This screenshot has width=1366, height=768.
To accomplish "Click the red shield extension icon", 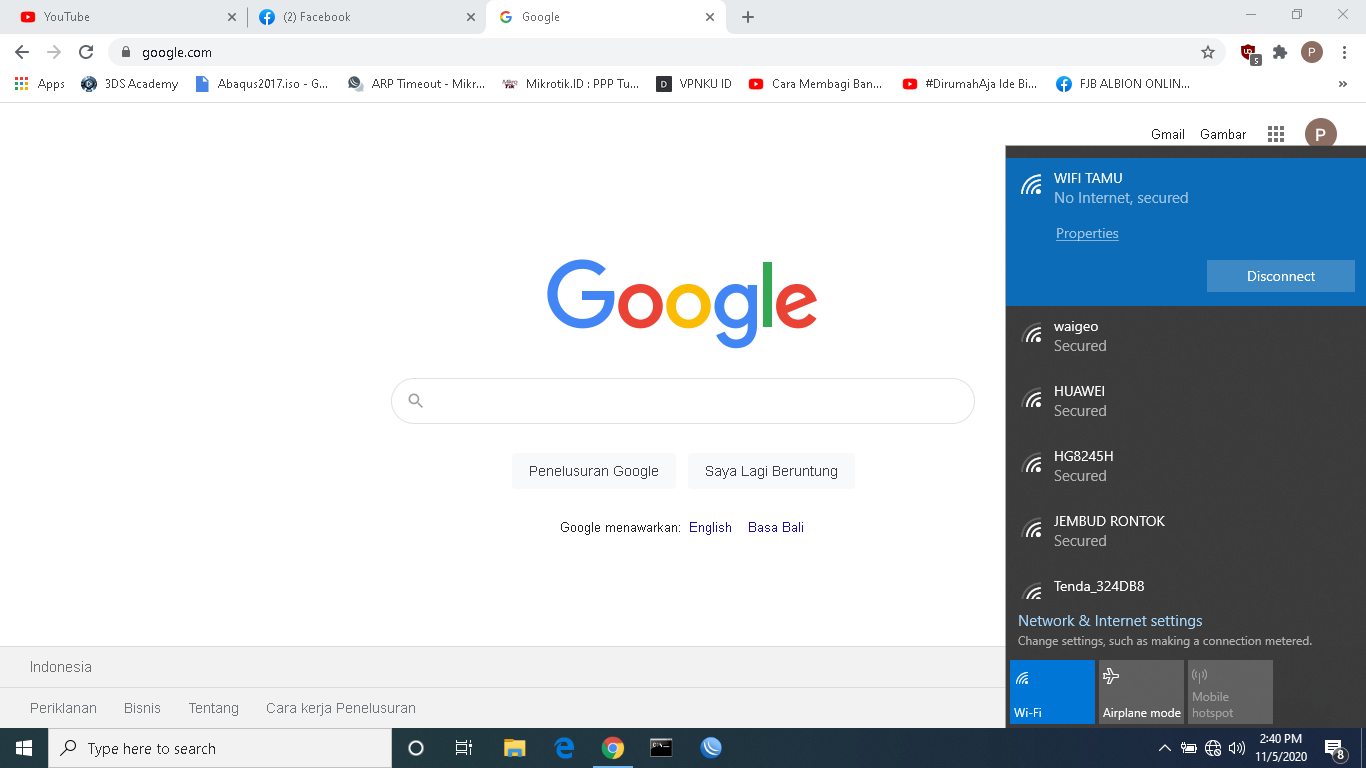I will (1250, 53).
